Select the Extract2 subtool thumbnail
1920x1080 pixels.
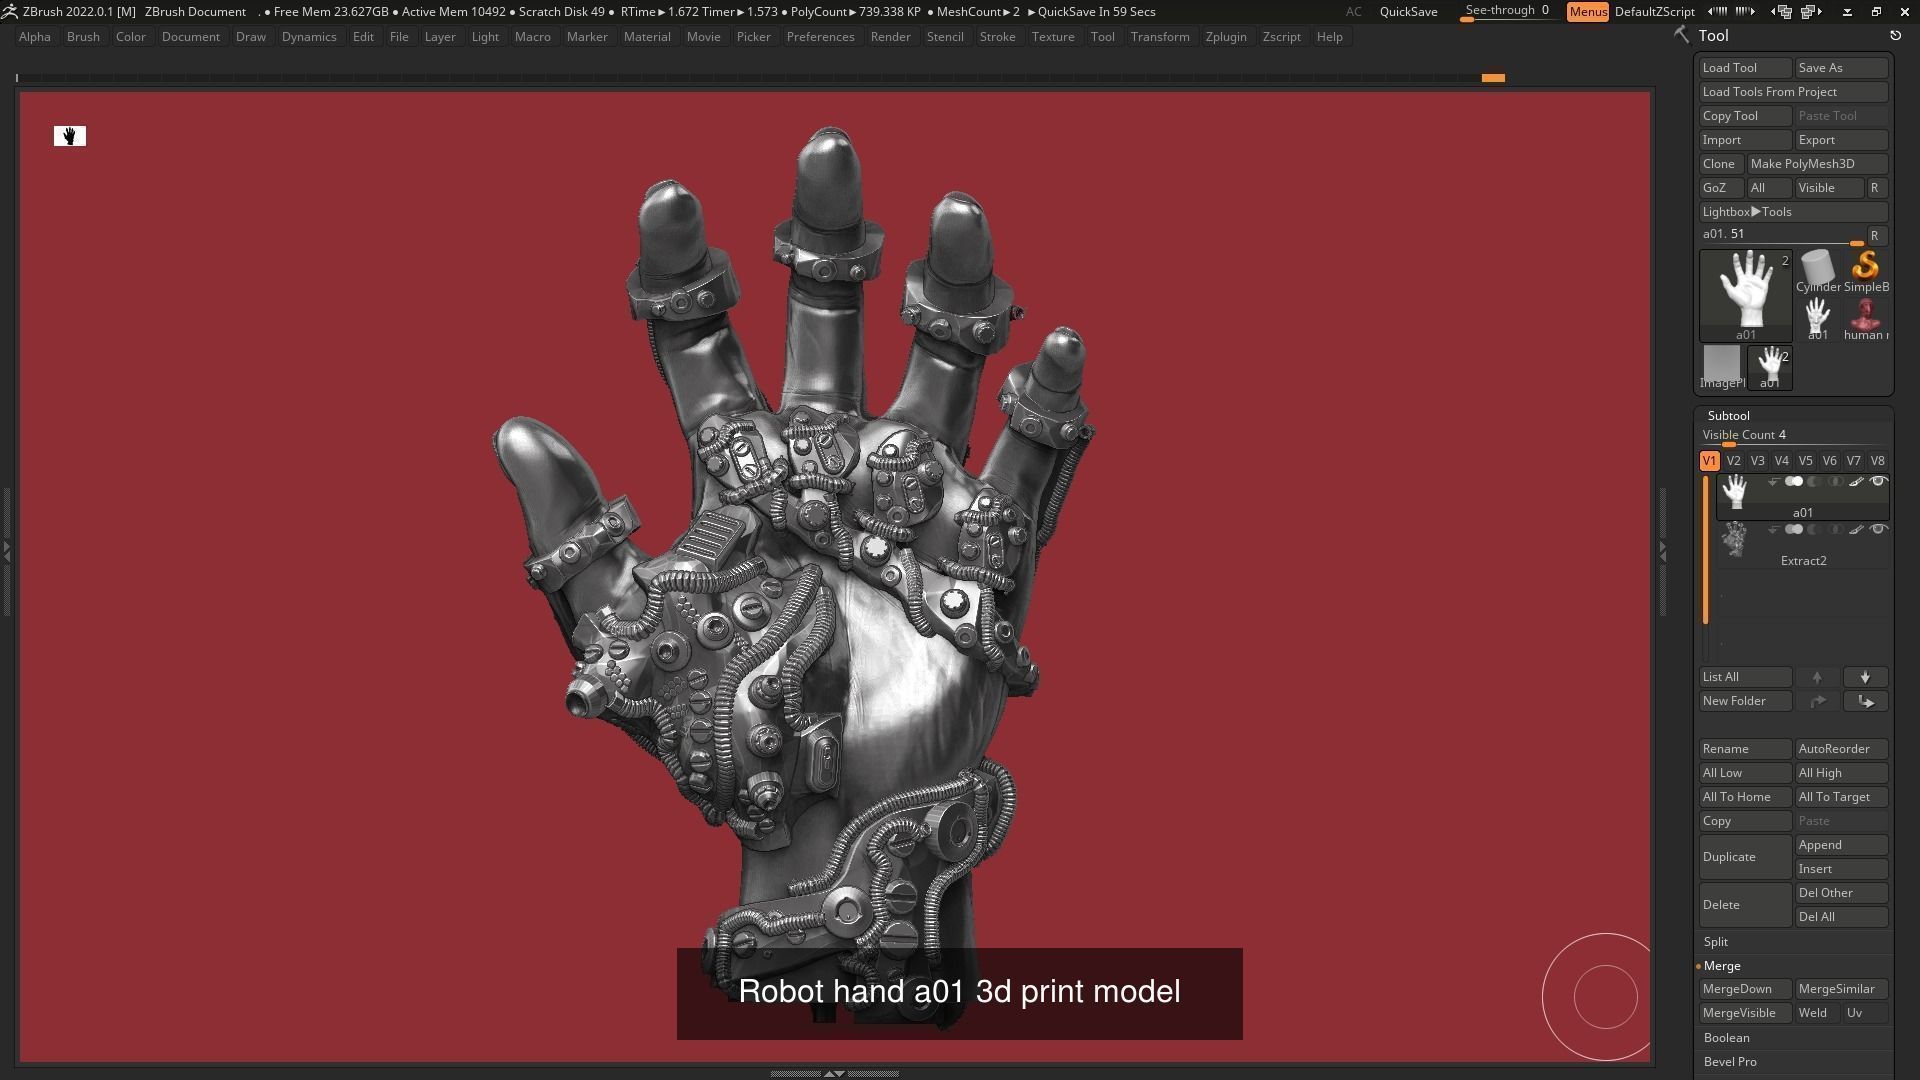pyautogui.click(x=1735, y=540)
